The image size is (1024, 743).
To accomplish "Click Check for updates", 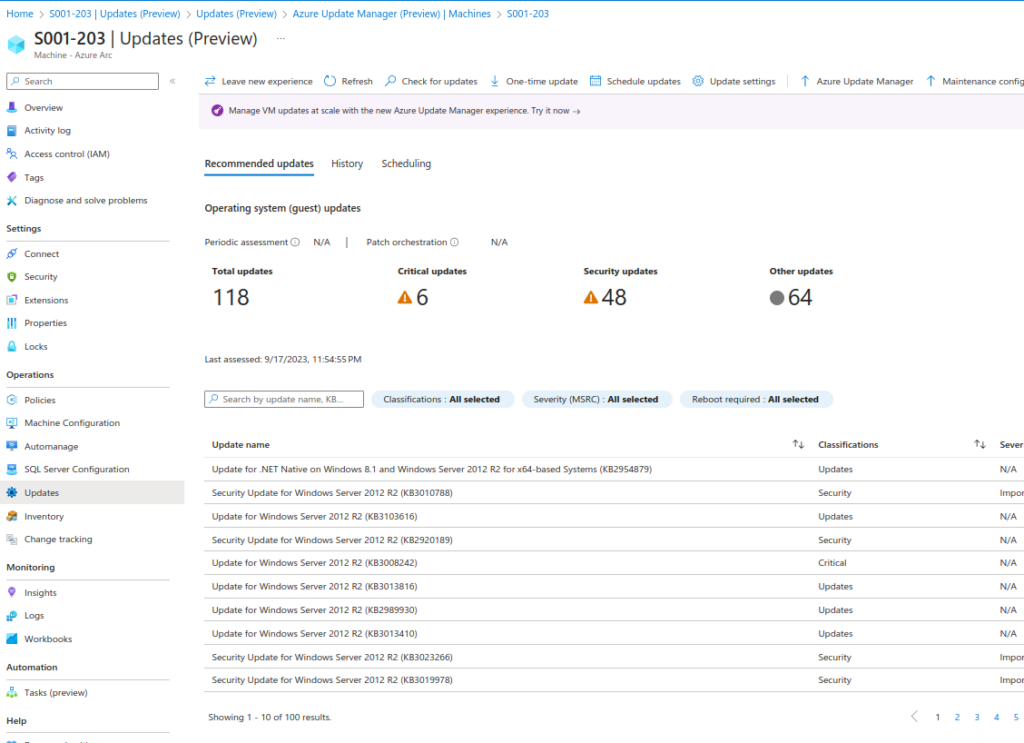I will 431,81.
